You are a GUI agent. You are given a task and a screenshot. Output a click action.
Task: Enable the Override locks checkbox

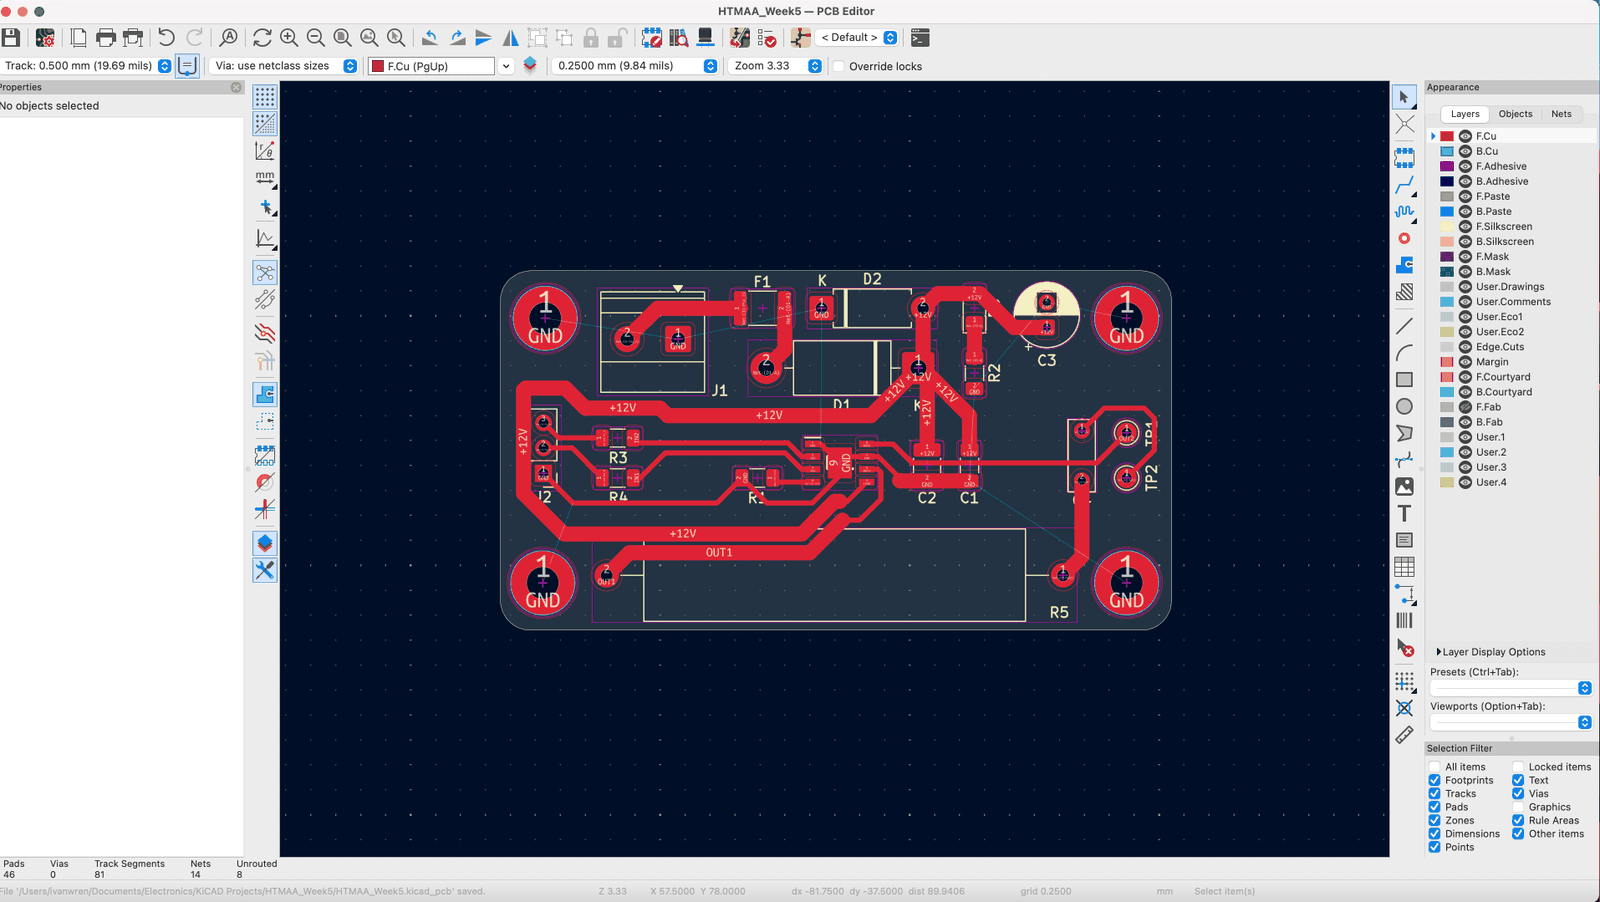point(839,66)
